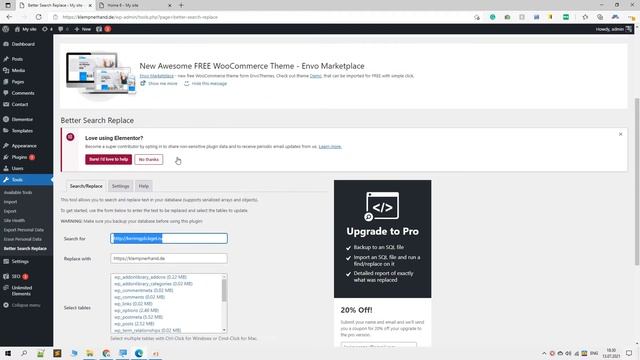The height and width of the screenshot is (360, 640).
Task: Switch to the plugin Settings tab
Action: (120, 186)
